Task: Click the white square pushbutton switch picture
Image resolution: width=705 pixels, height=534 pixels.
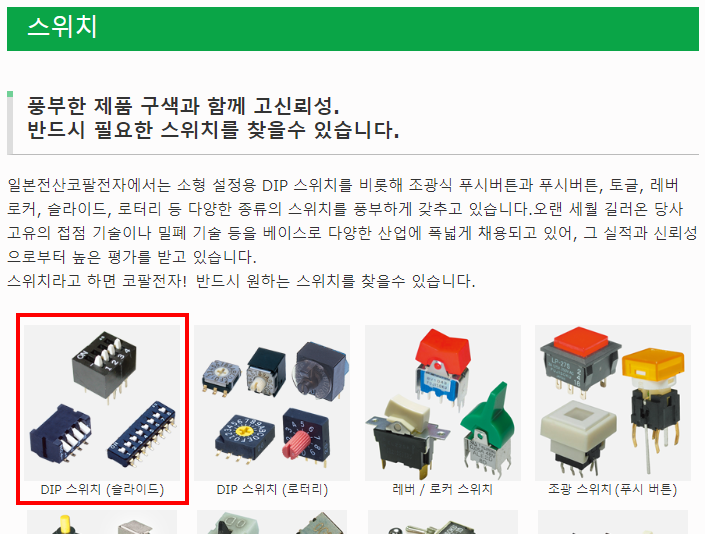Action: 578,435
